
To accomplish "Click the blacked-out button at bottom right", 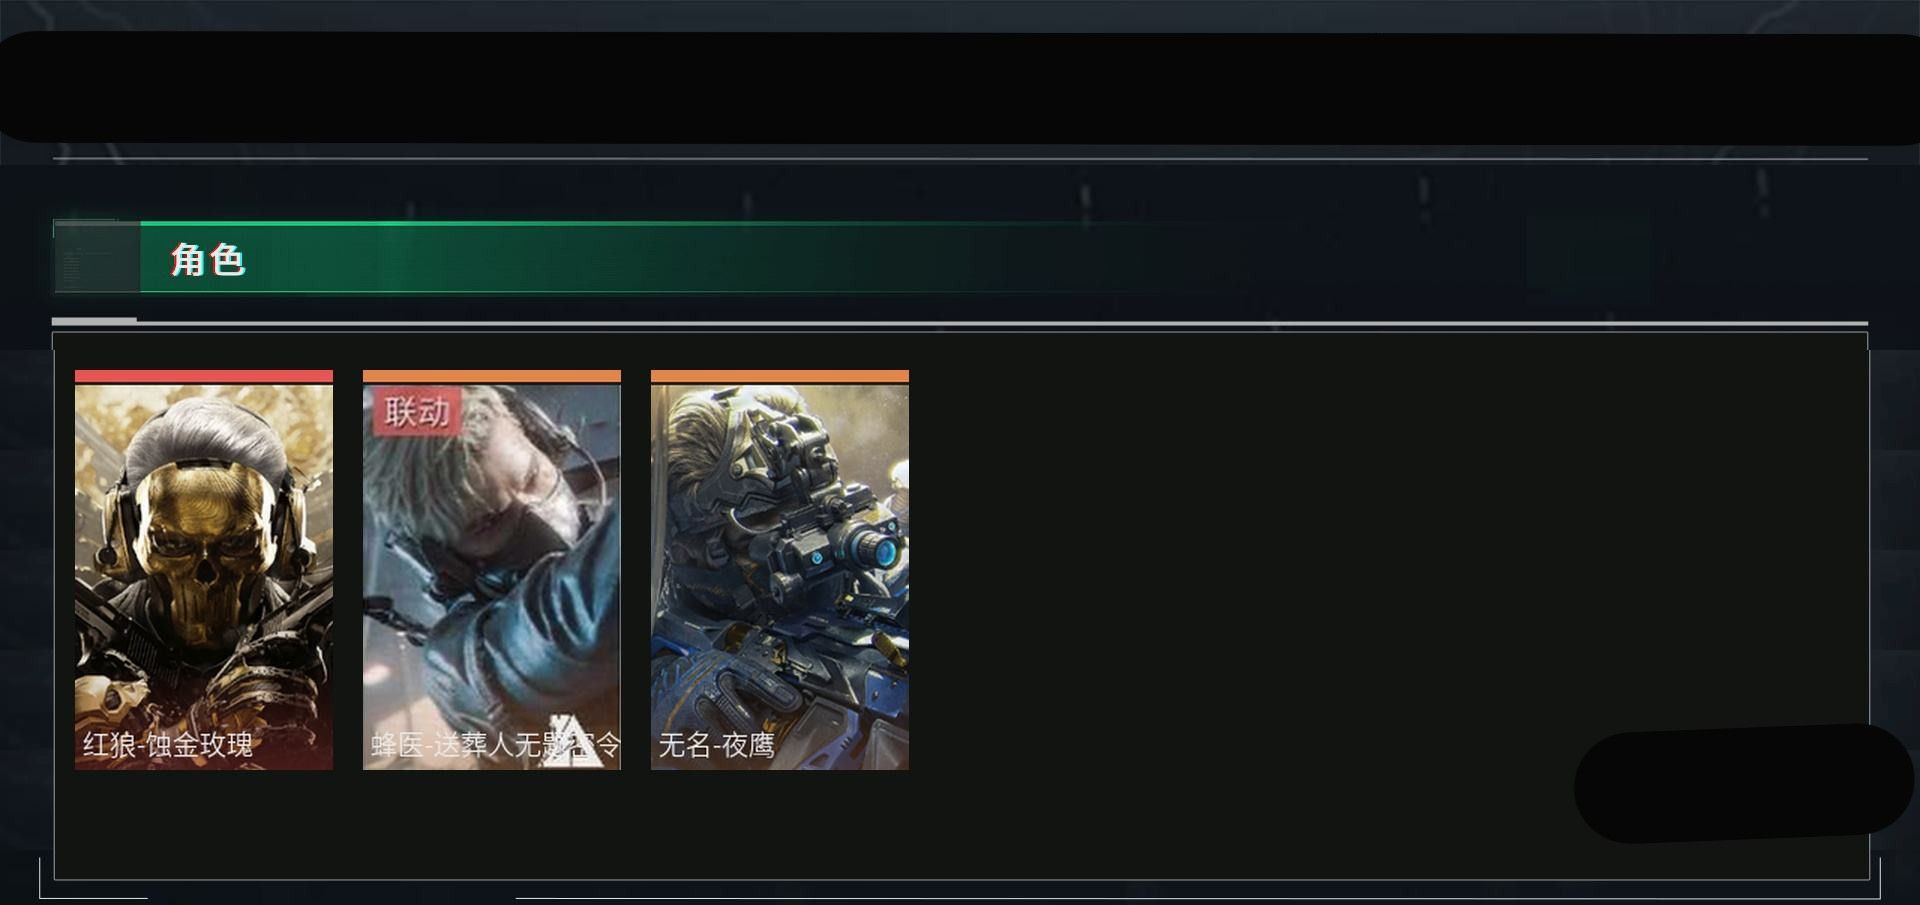I will [1743, 784].
